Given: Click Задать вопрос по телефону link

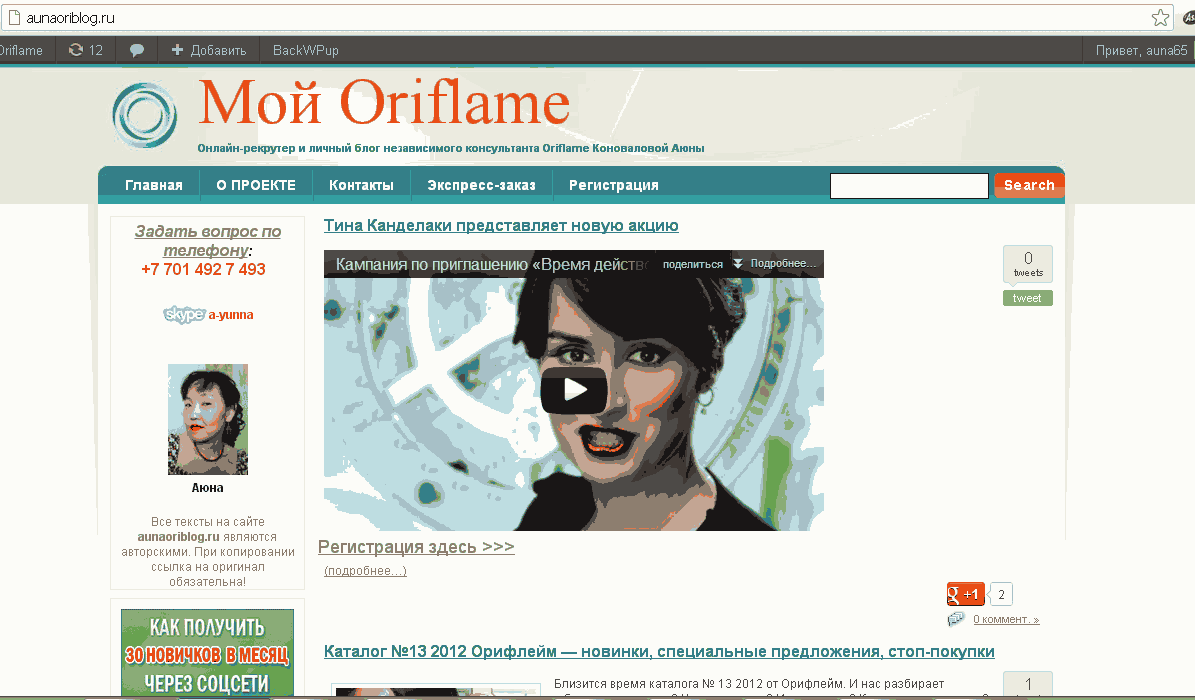Looking at the screenshot, I should click(207, 240).
